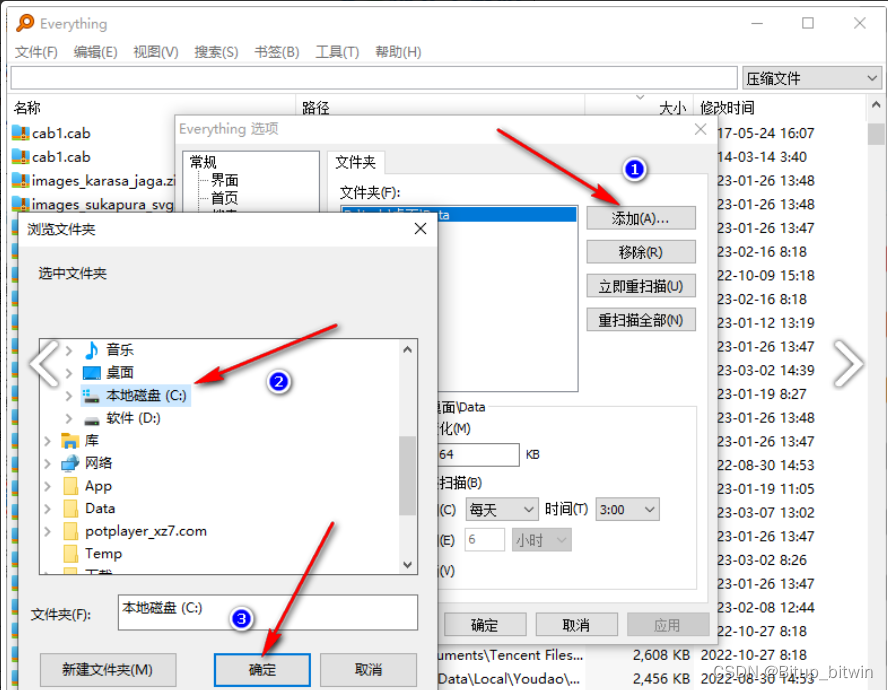Confirm with 确定 in the 浏览文件夹 dialog
The width and height of the screenshot is (888, 690).
click(x=262, y=670)
